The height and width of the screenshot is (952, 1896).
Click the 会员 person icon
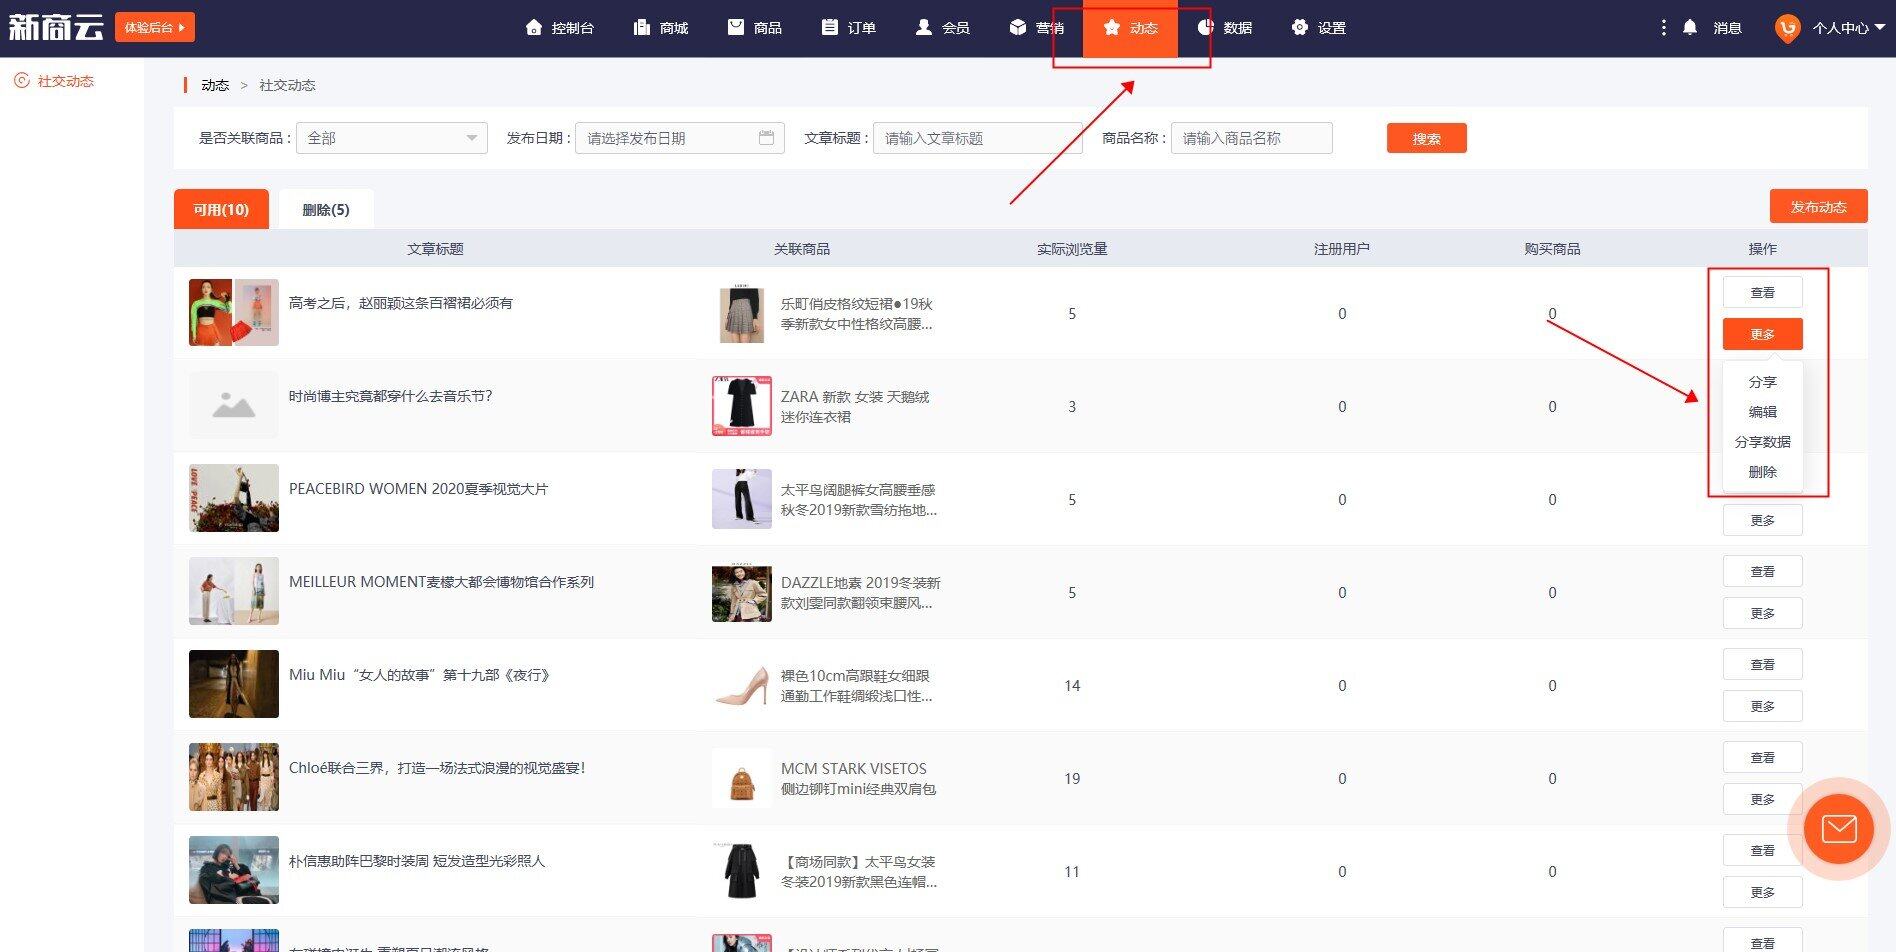(924, 27)
